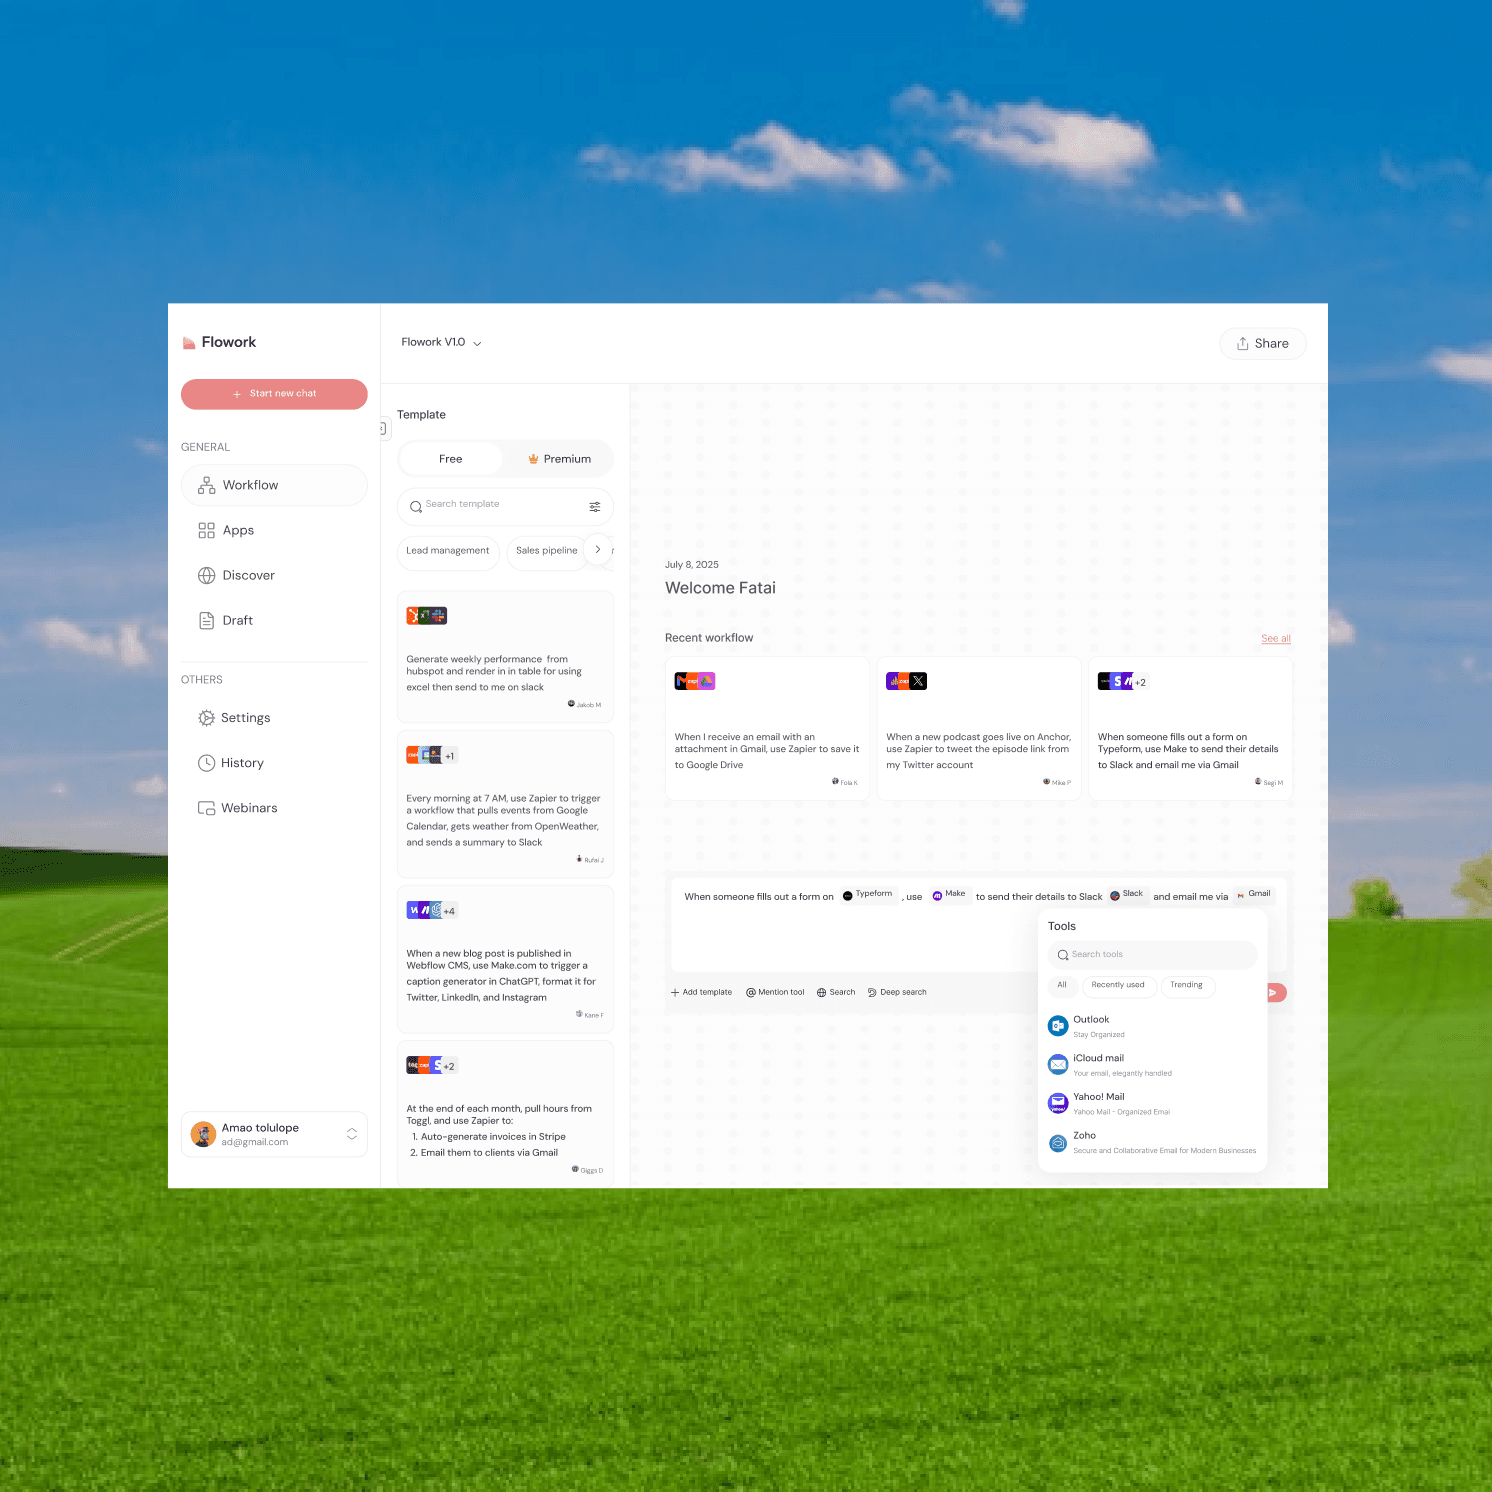Open the Gmail attachment to Drive workflow
1492x1492 pixels.
pos(767,728)
